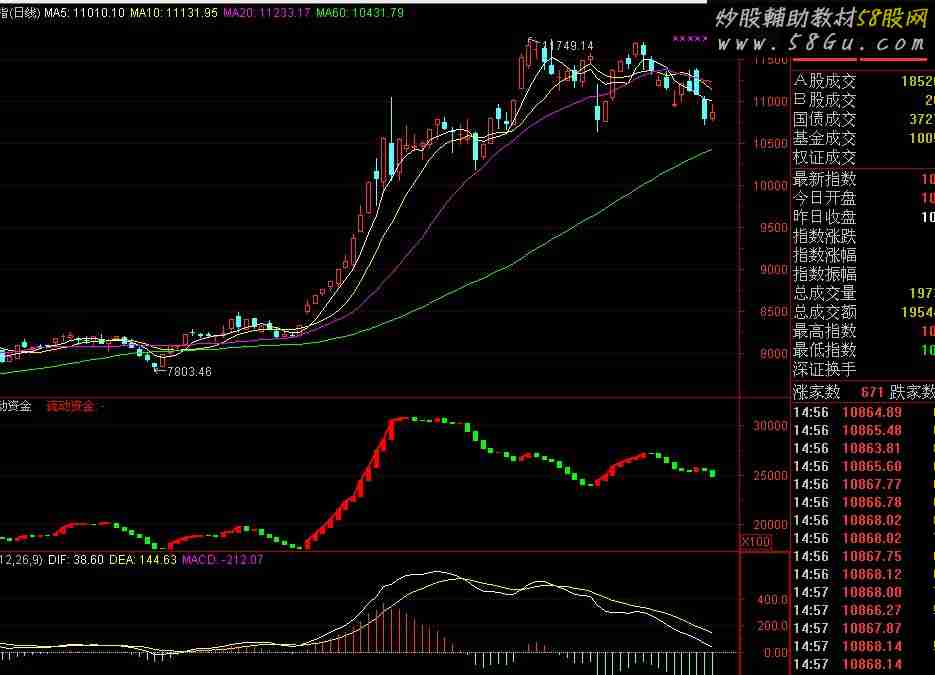Click the tick price 10868.00
This screenshot has height=675, width=935.
pos(872,592)
